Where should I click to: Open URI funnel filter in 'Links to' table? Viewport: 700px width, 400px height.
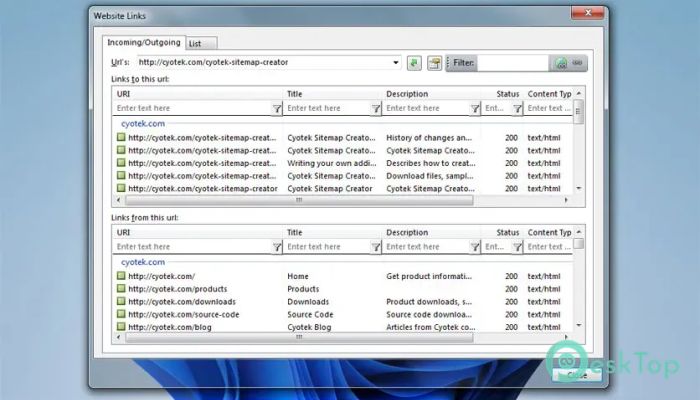tap(277, 108)
